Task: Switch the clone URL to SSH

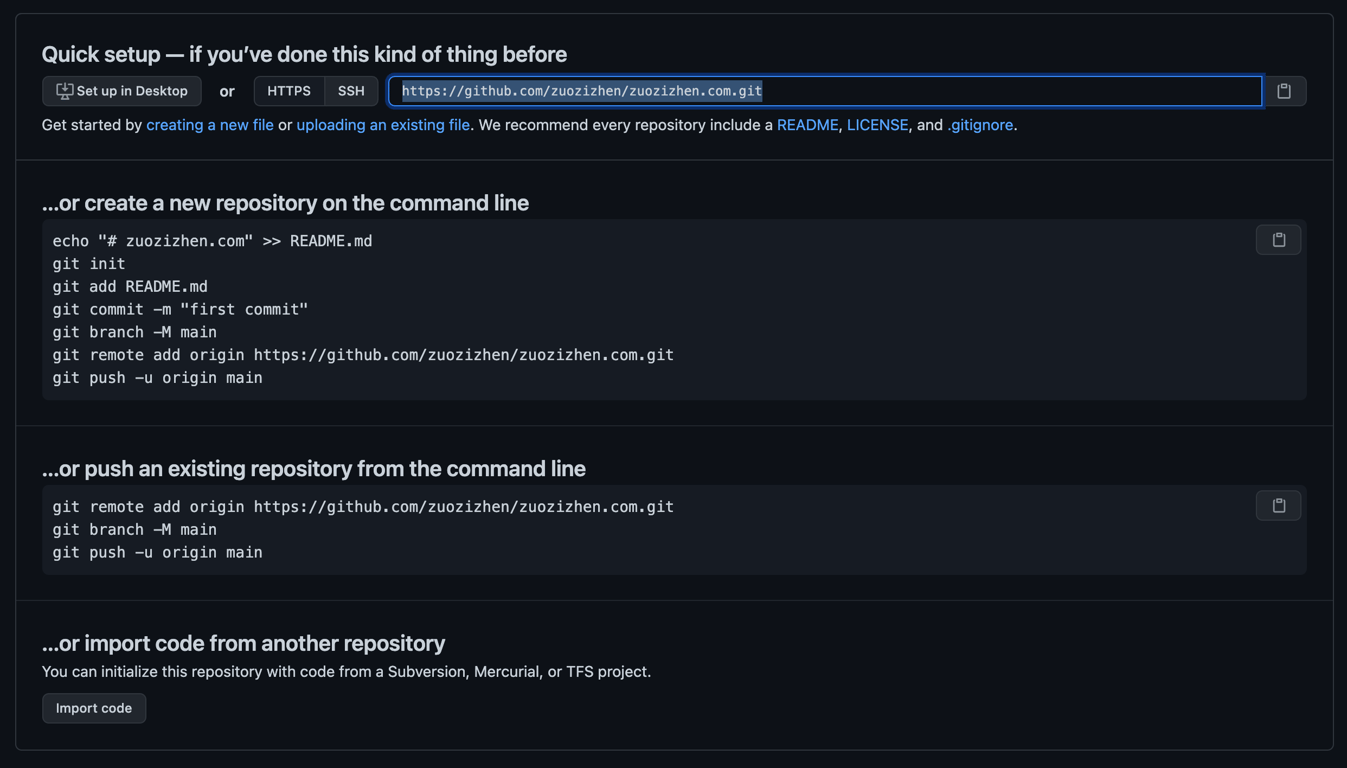Action: click(x=351, y=91)
